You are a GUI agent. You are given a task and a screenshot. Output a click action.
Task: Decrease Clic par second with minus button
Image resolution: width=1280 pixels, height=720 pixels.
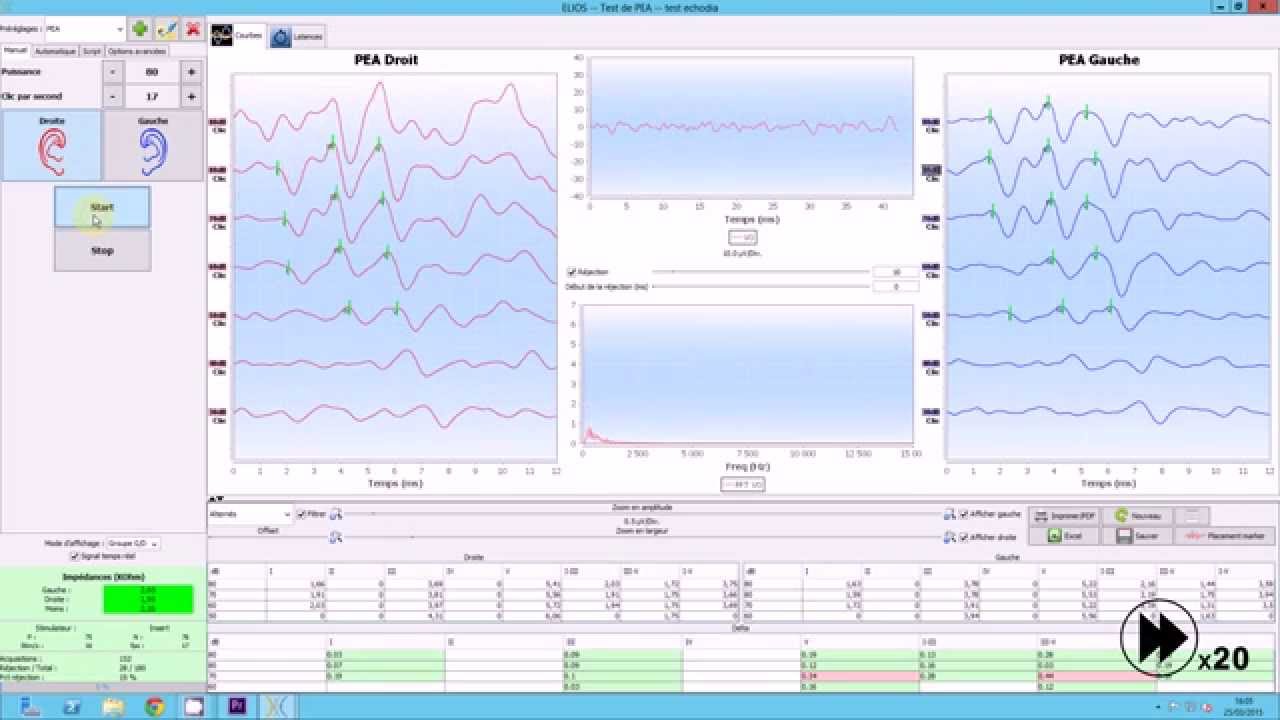[x=113, y=96]
